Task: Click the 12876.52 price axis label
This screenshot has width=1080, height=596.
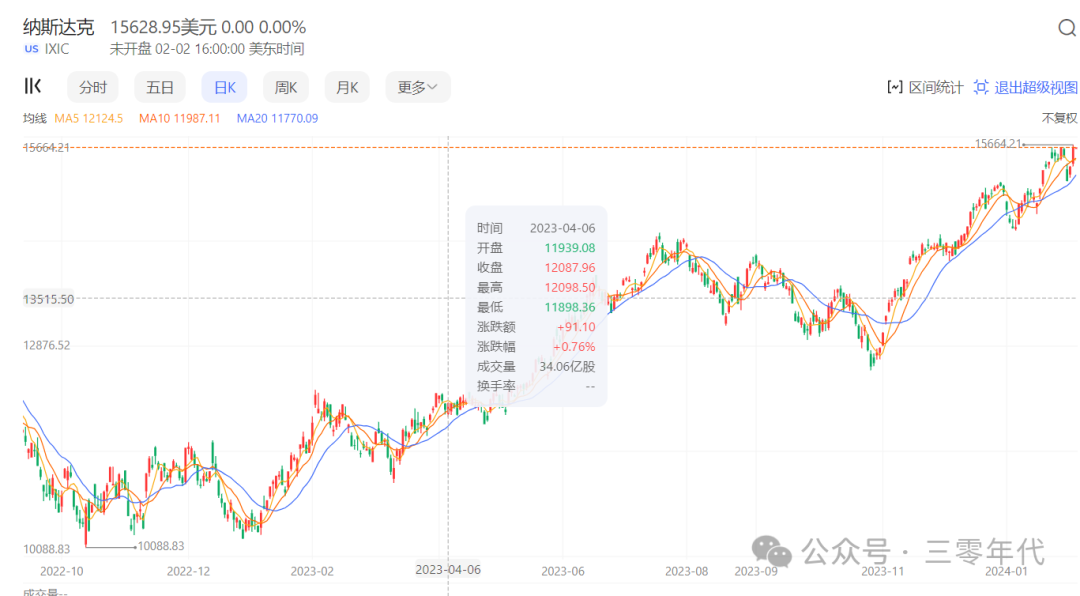Action: click(x=47, y=345)
